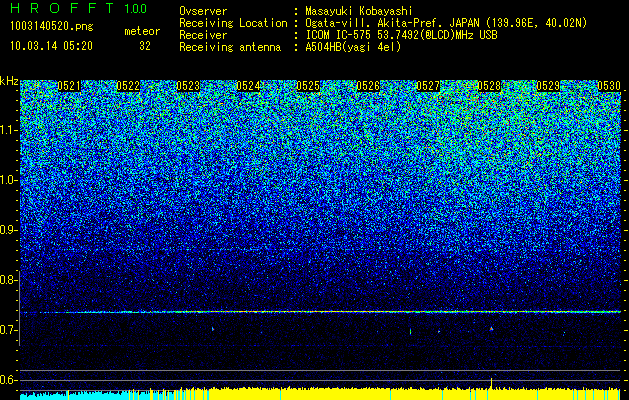Click the date stamp 10.03.14 05:20
This screenshot has width=629, height=400.
click(x=51, y=46)
